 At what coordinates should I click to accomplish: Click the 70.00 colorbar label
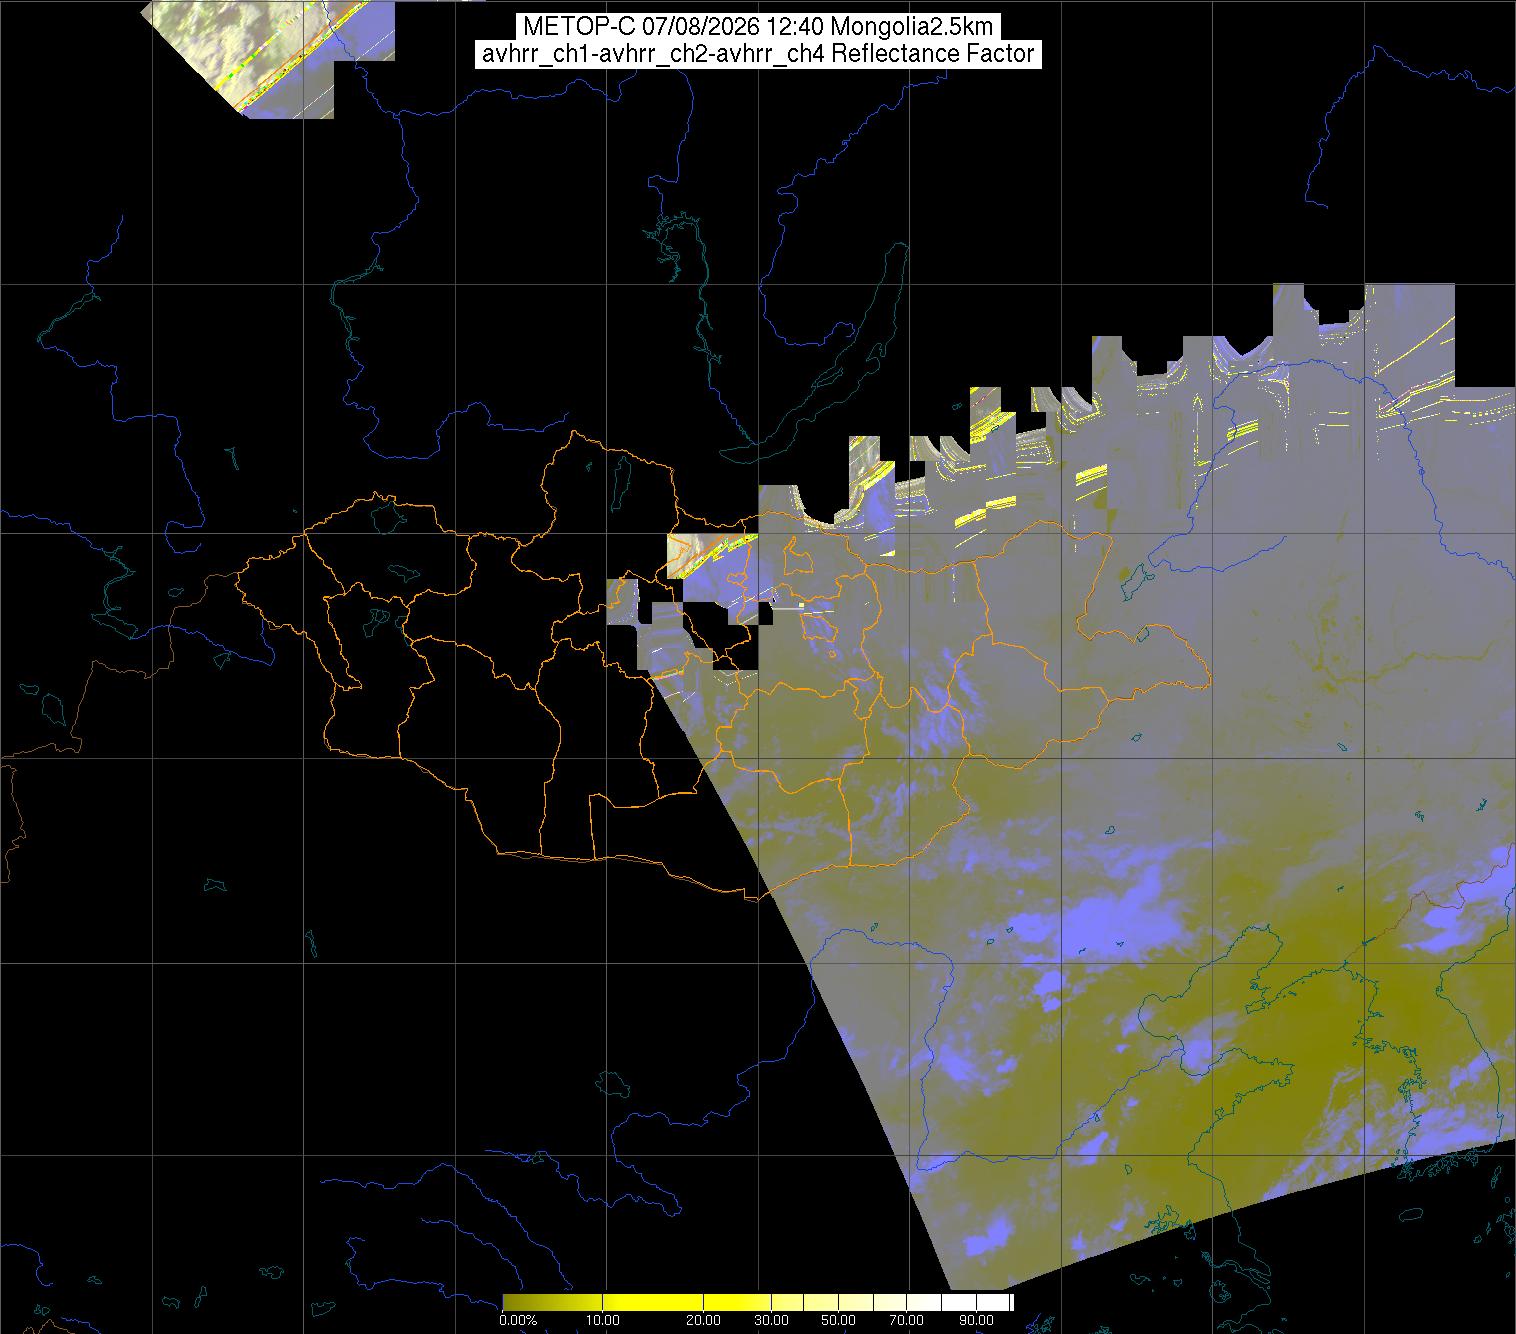pyautogui.click(x=908, y=1320)
